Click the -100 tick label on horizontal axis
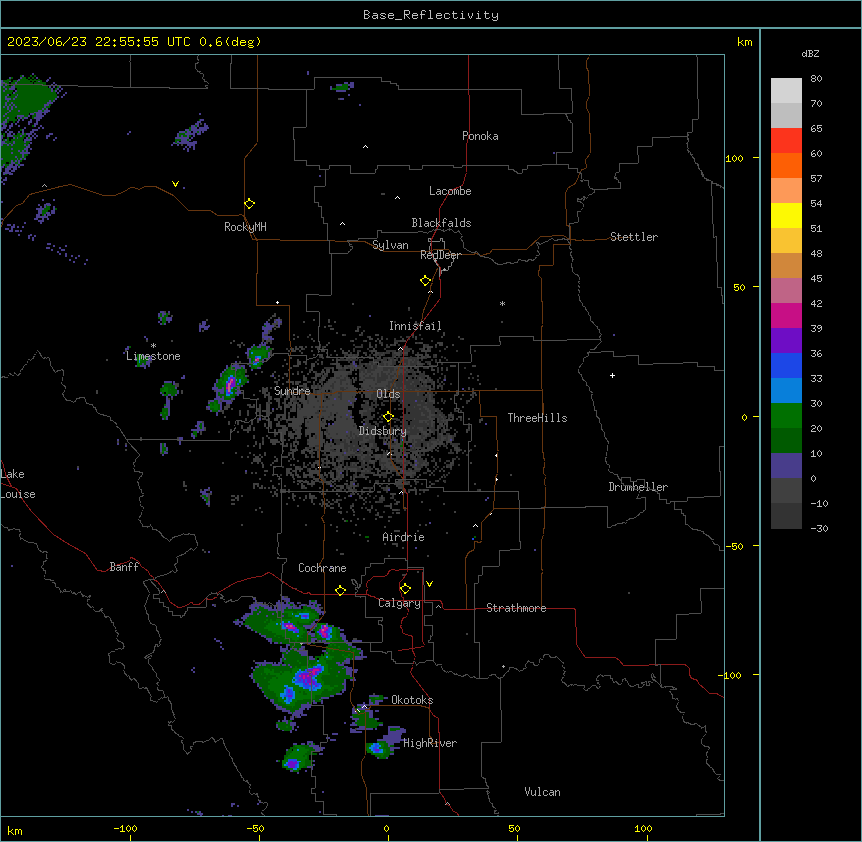 (125, 828)
